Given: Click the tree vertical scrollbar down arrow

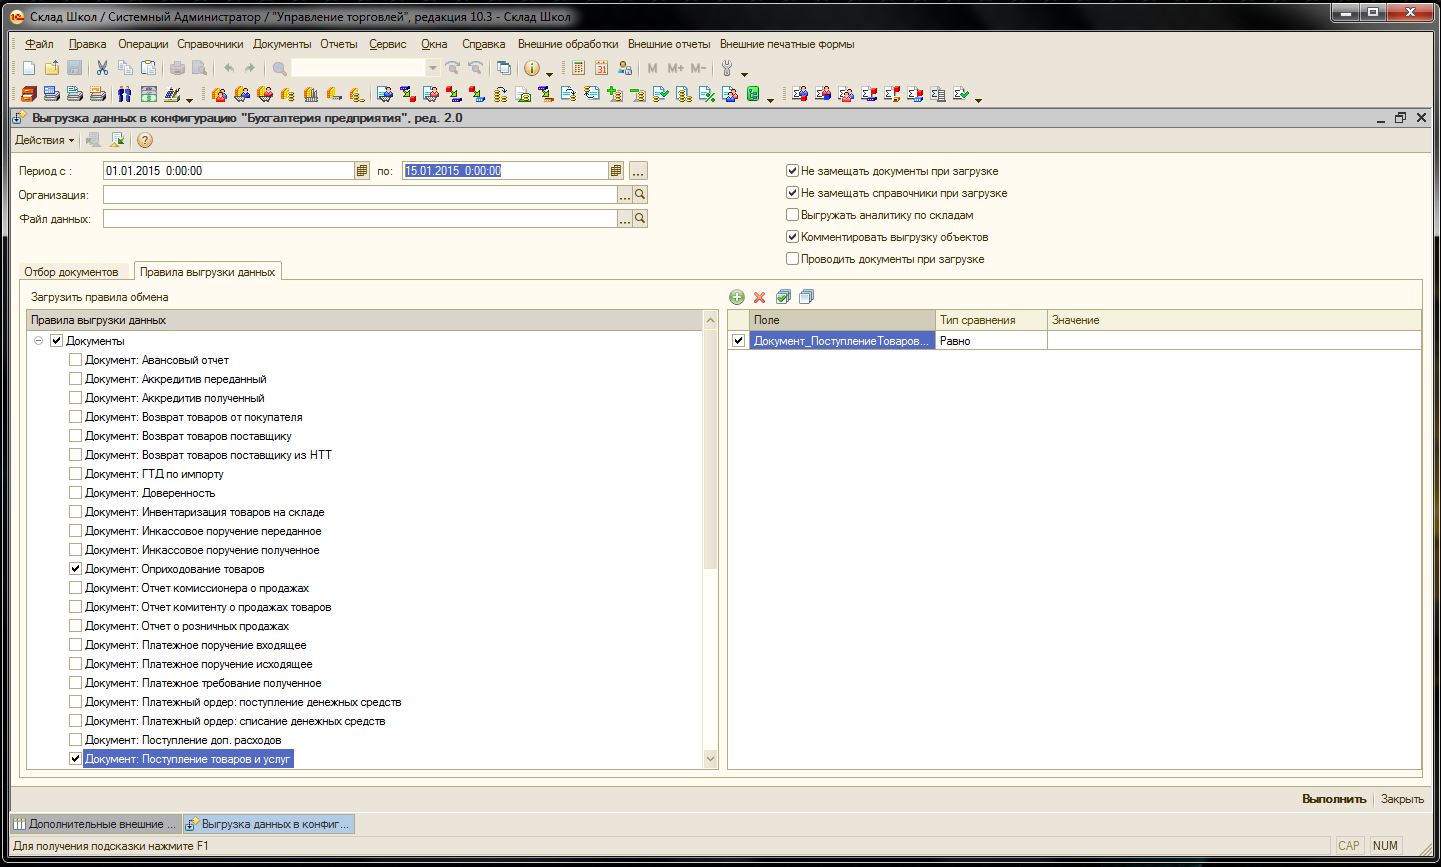Looking at the screenshot, I should pos(711,759).
